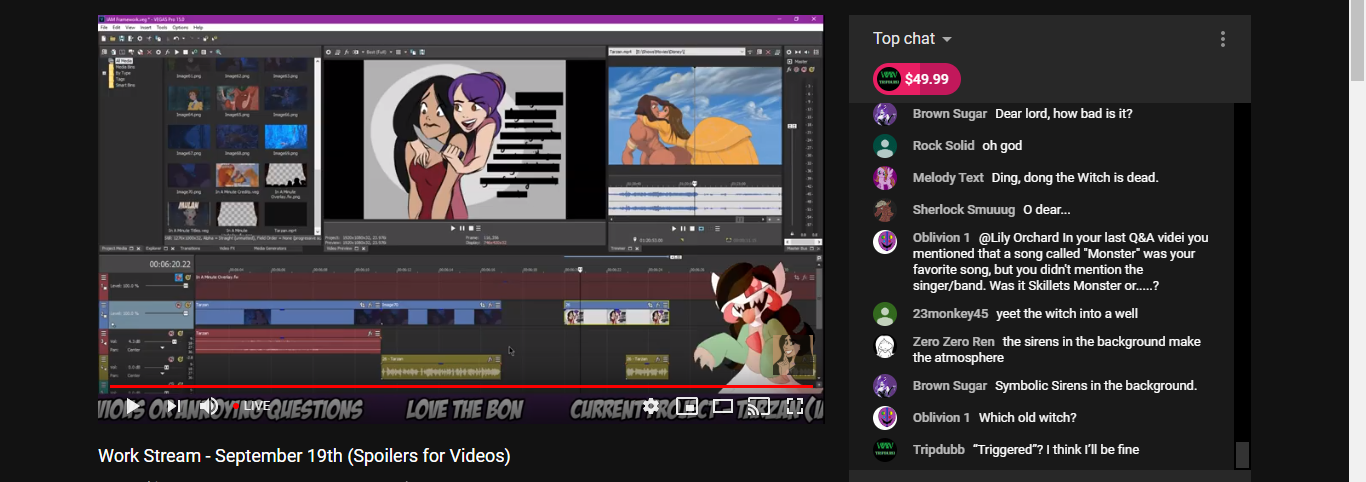The image size is (1366, 482).
Task: Click 23monkey45's avatar
Action: (x=885, y=314)
